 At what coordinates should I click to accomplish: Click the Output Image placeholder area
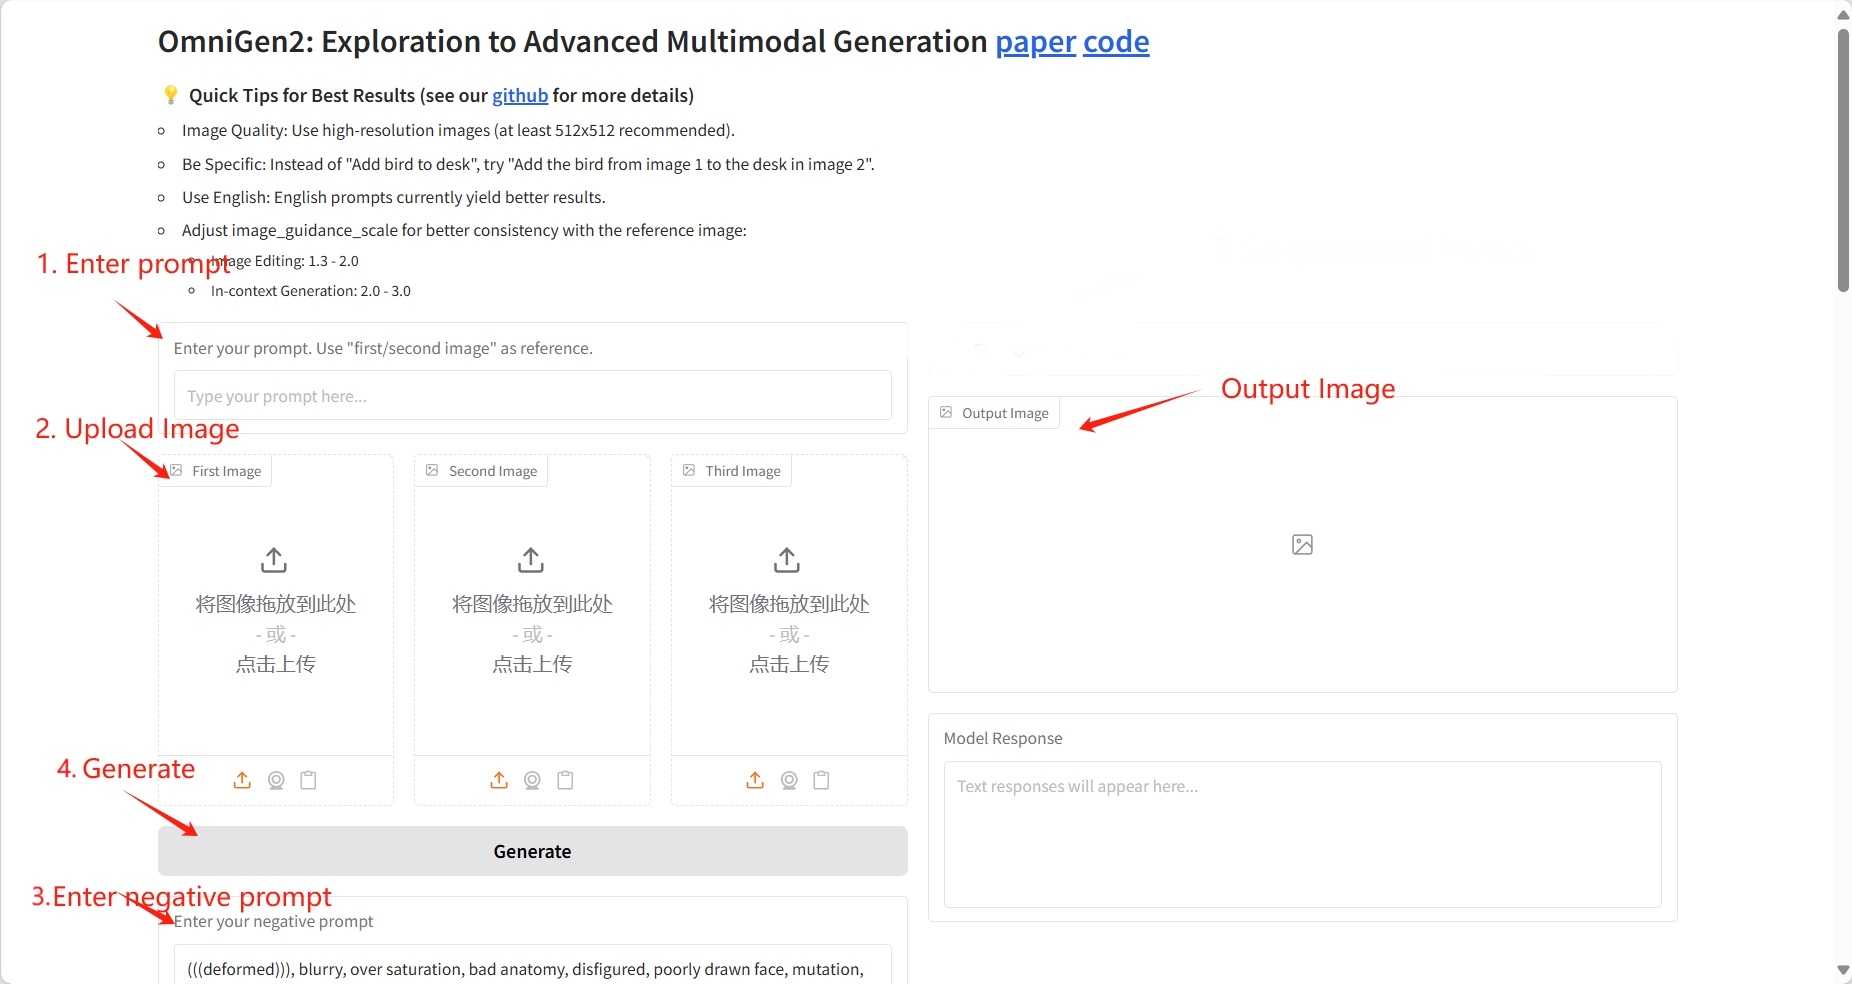click(x=1302, y=545)
